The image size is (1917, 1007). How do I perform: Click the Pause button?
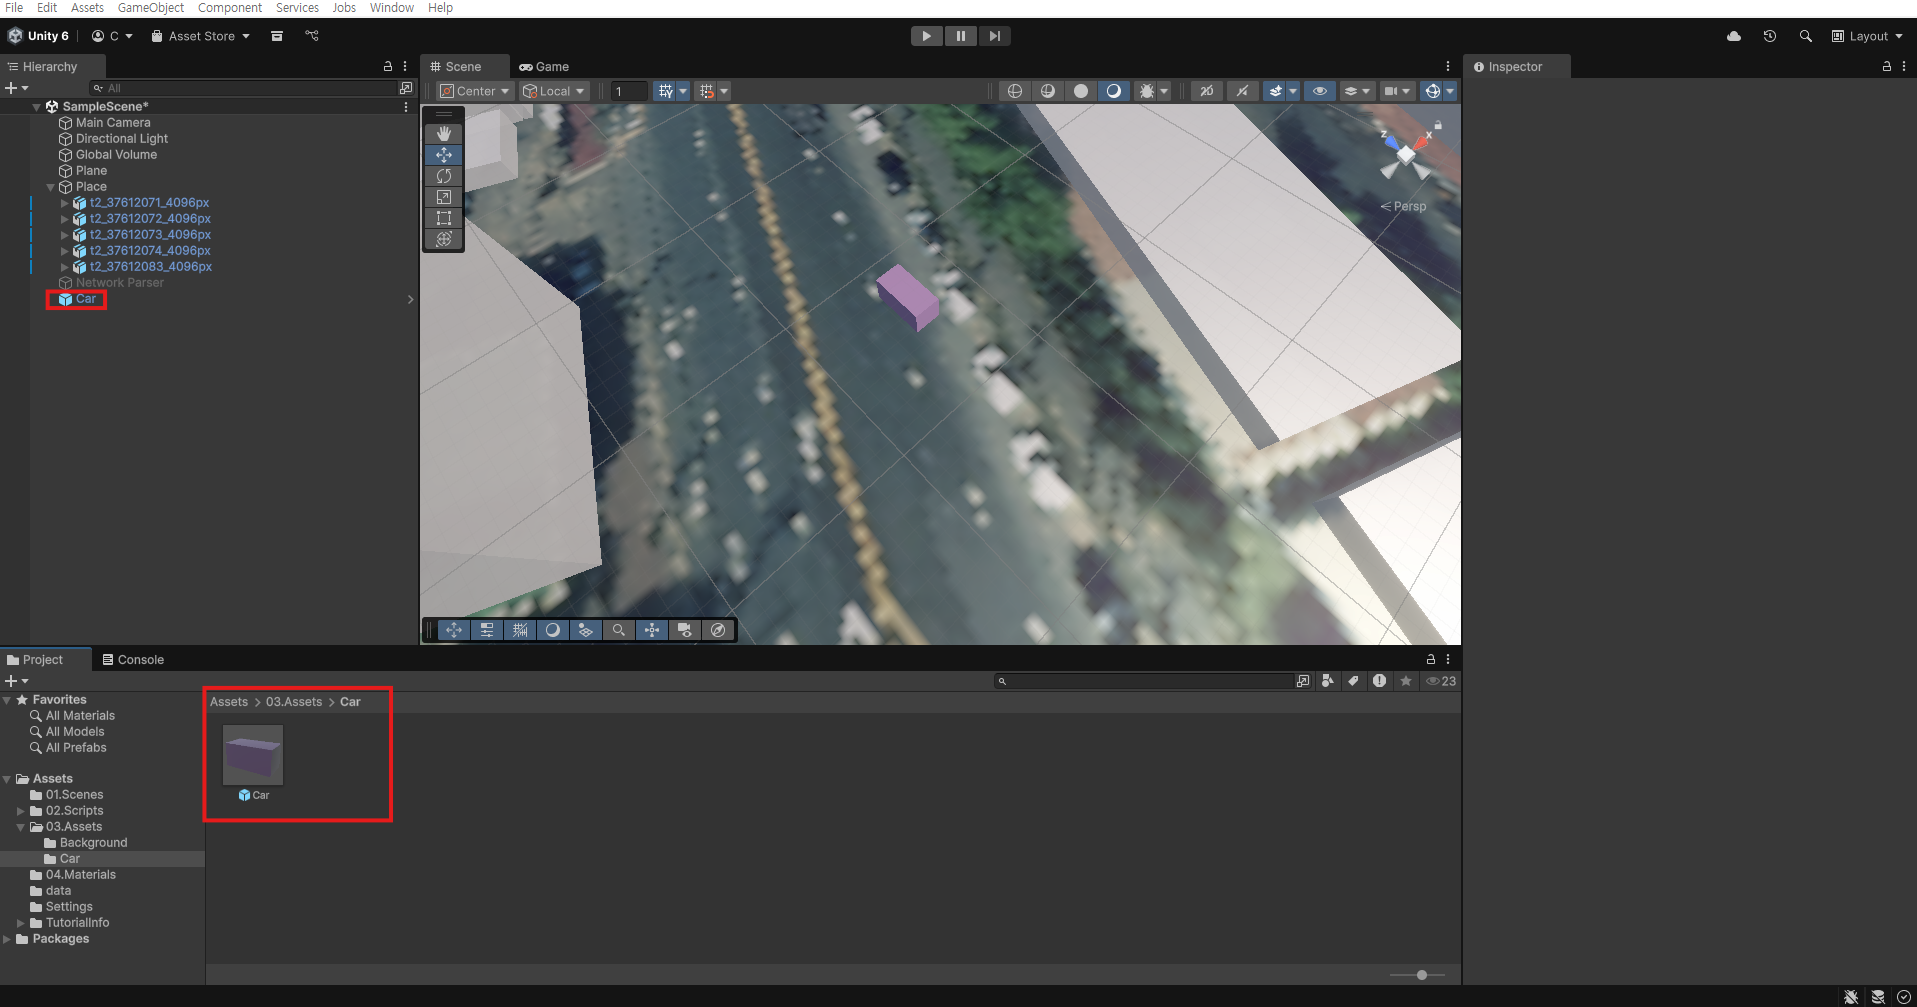pyautogui.click(x=961, y=36)
